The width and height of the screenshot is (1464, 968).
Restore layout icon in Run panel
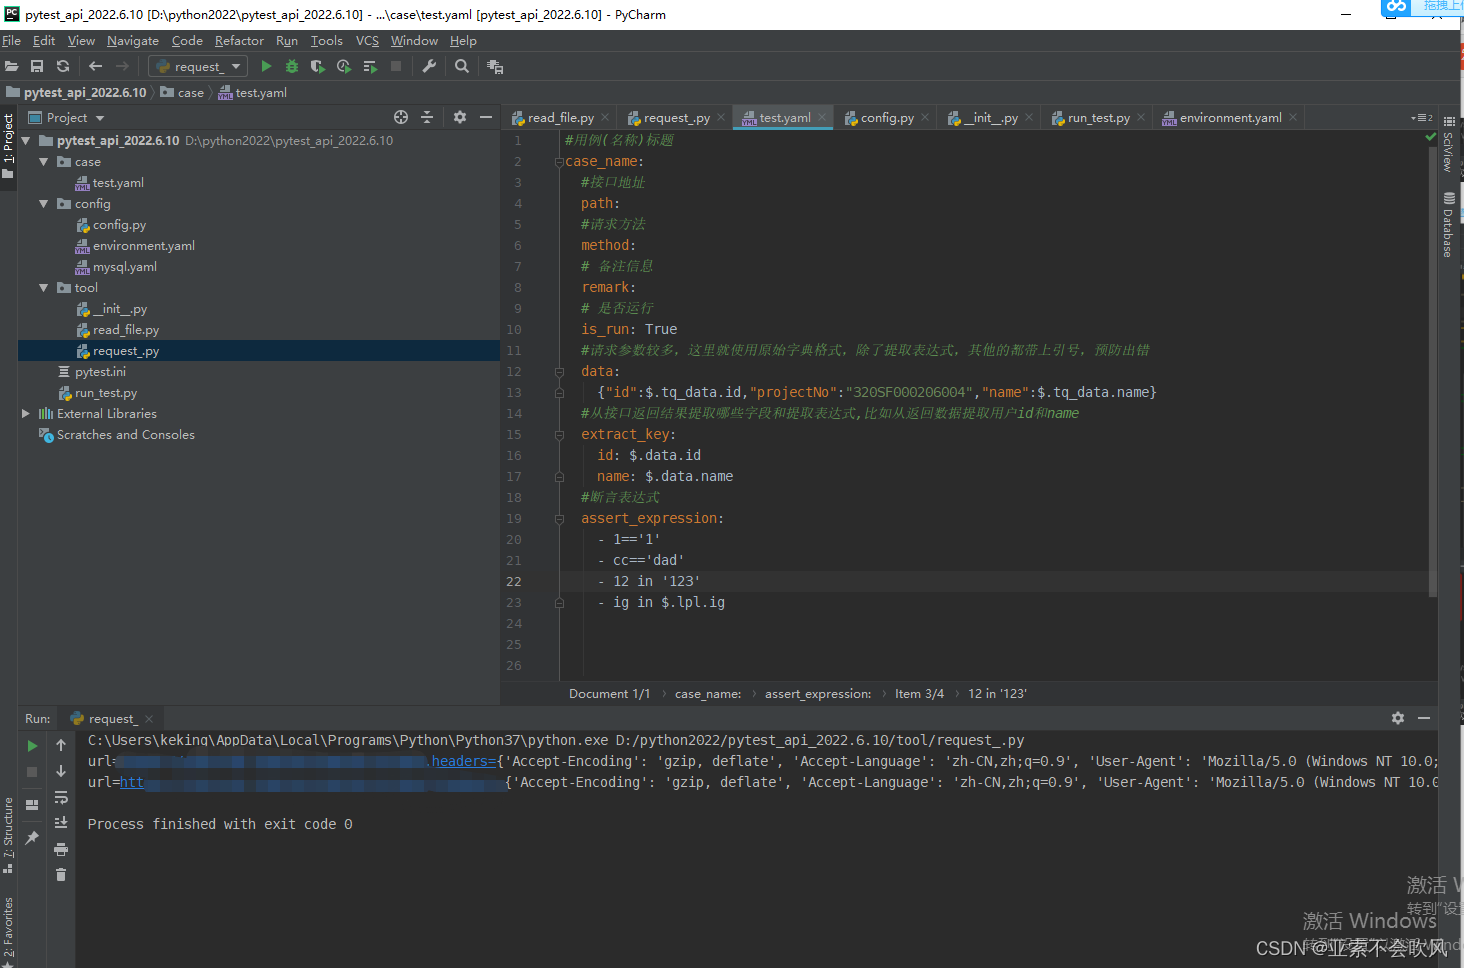tap(32, 804)
